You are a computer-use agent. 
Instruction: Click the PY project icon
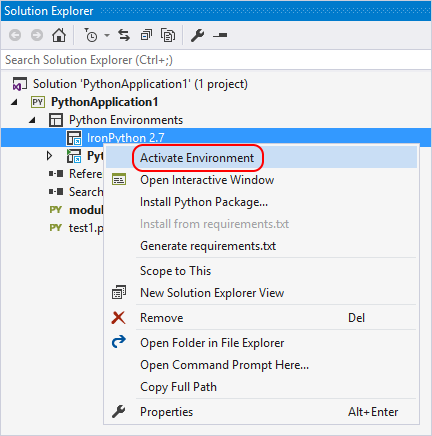(38, 102)
